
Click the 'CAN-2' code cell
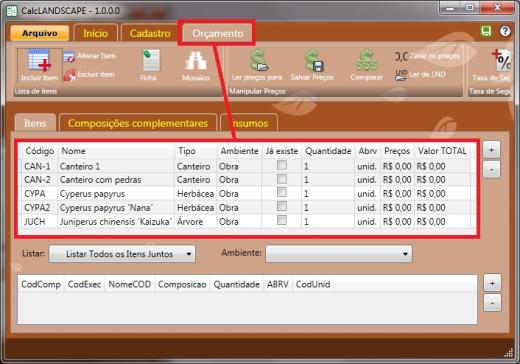tap(40, 180)
